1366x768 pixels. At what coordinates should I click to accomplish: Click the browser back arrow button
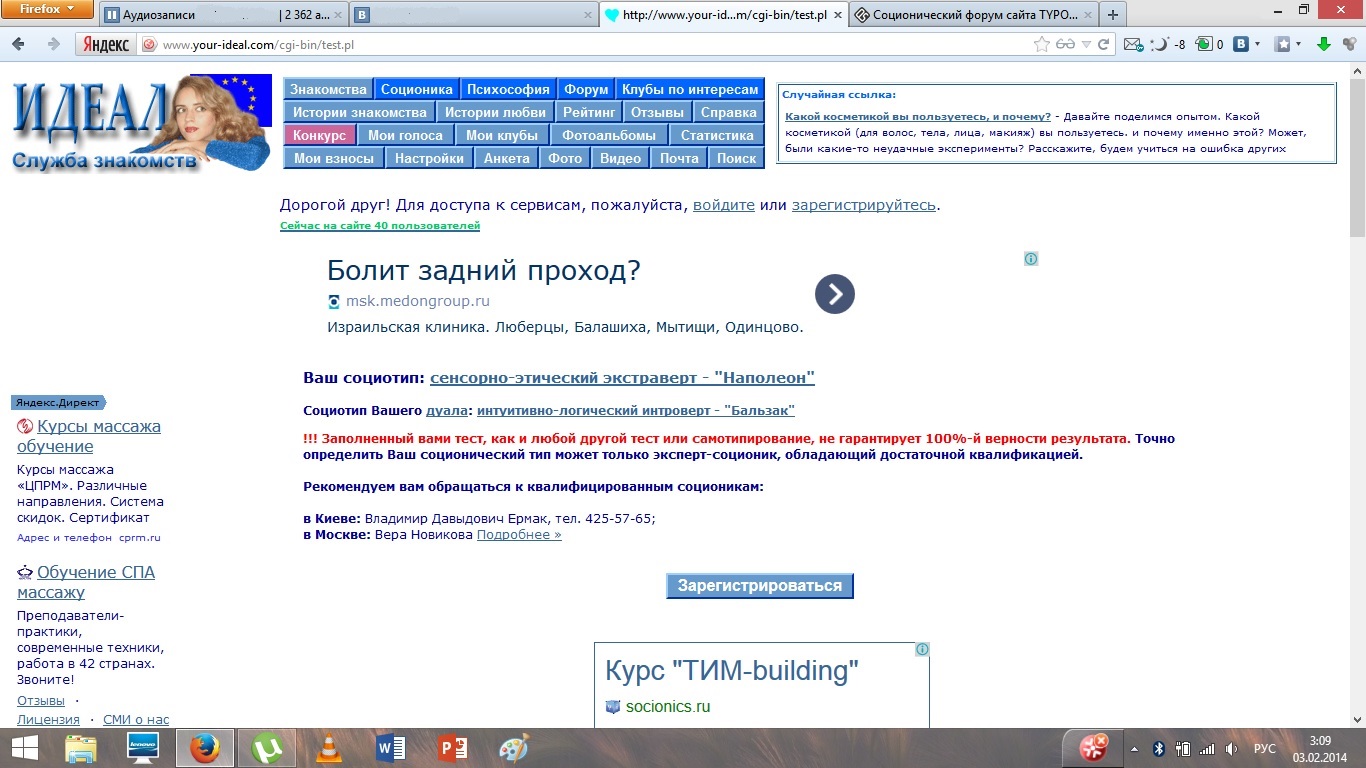(20, 44)
